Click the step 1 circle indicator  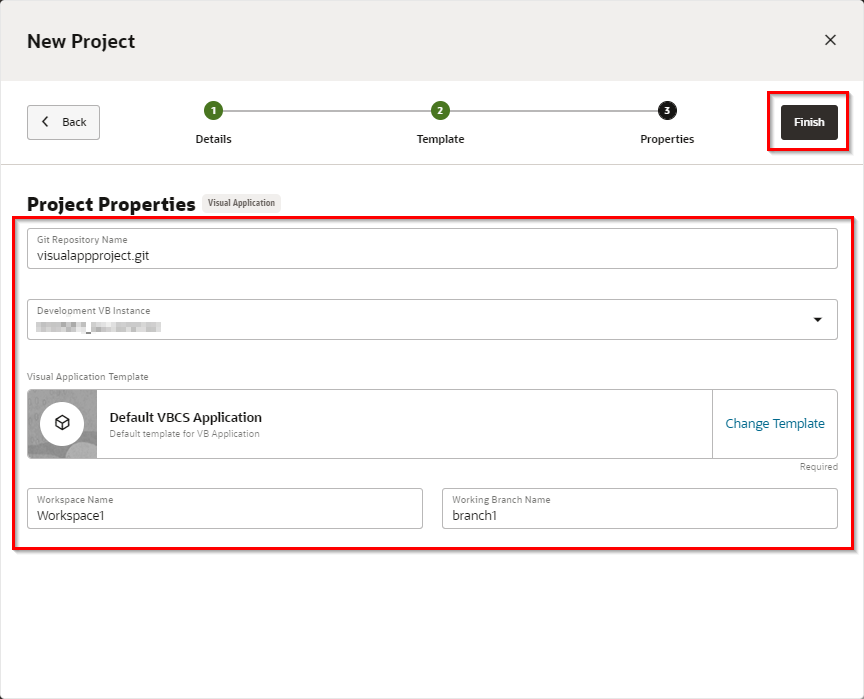213,111
